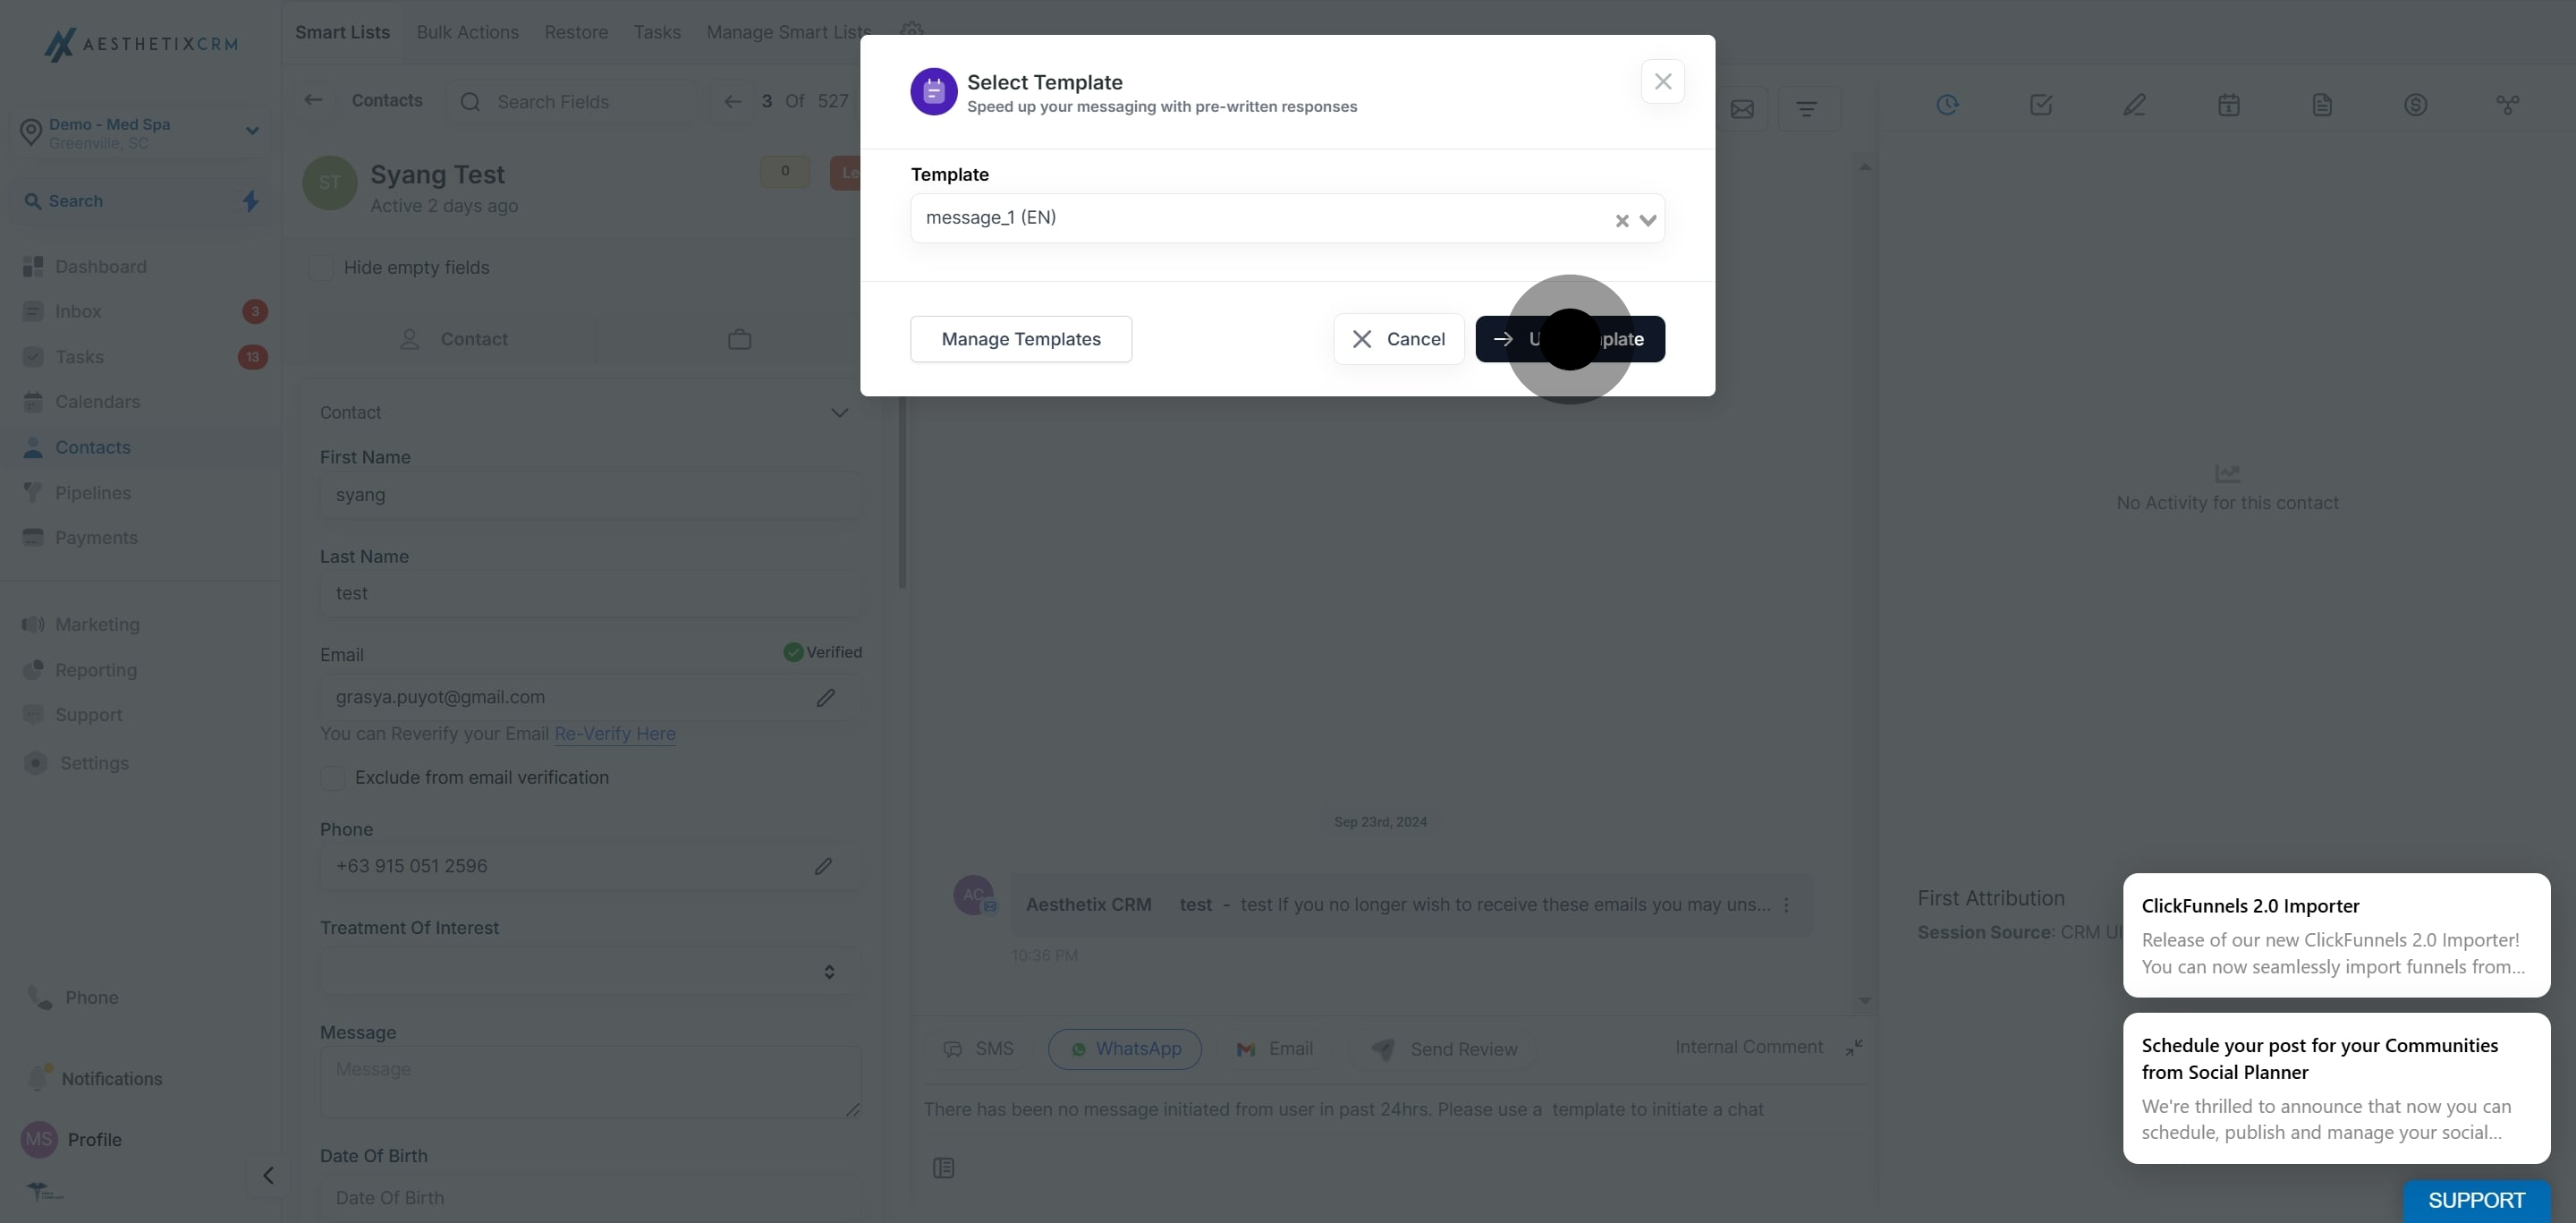Click the Message text field
The height and width of the screenshot is (1223, 2576).
click(590, 1081)
